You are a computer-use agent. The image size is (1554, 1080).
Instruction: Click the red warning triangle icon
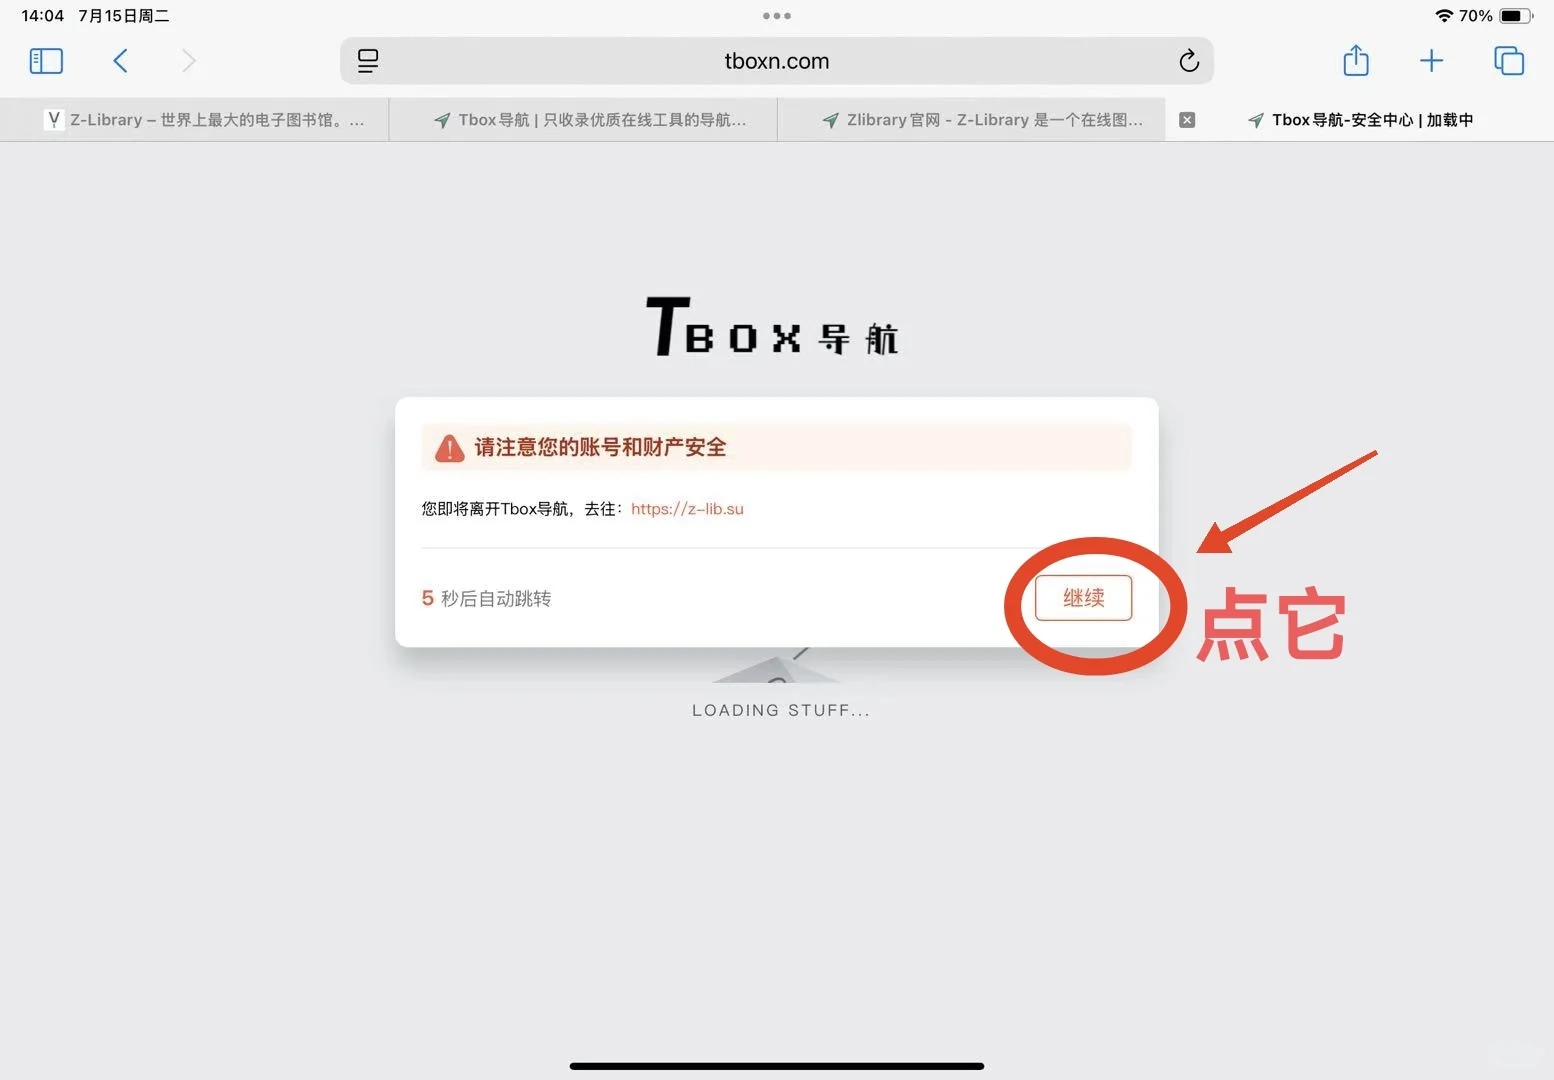click(450, 448)
